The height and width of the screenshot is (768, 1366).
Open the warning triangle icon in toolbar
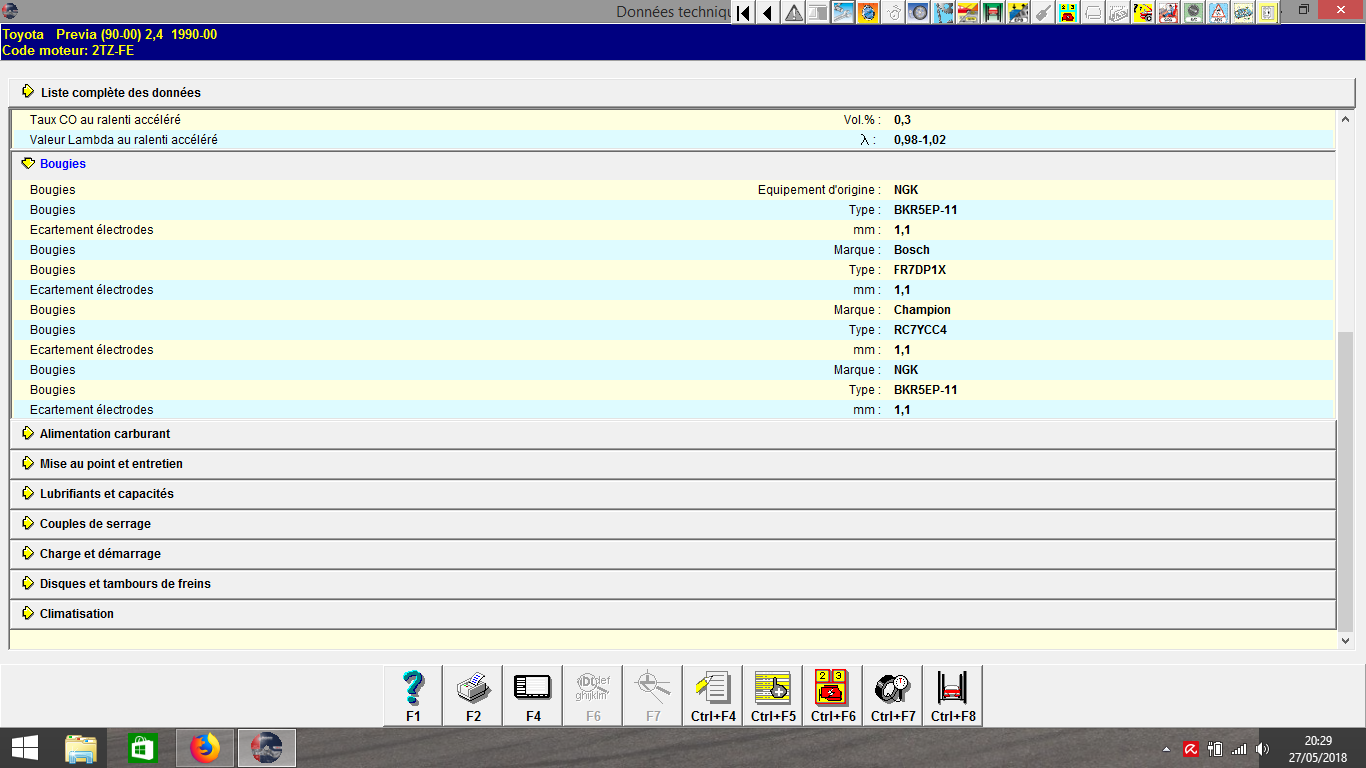794,13
